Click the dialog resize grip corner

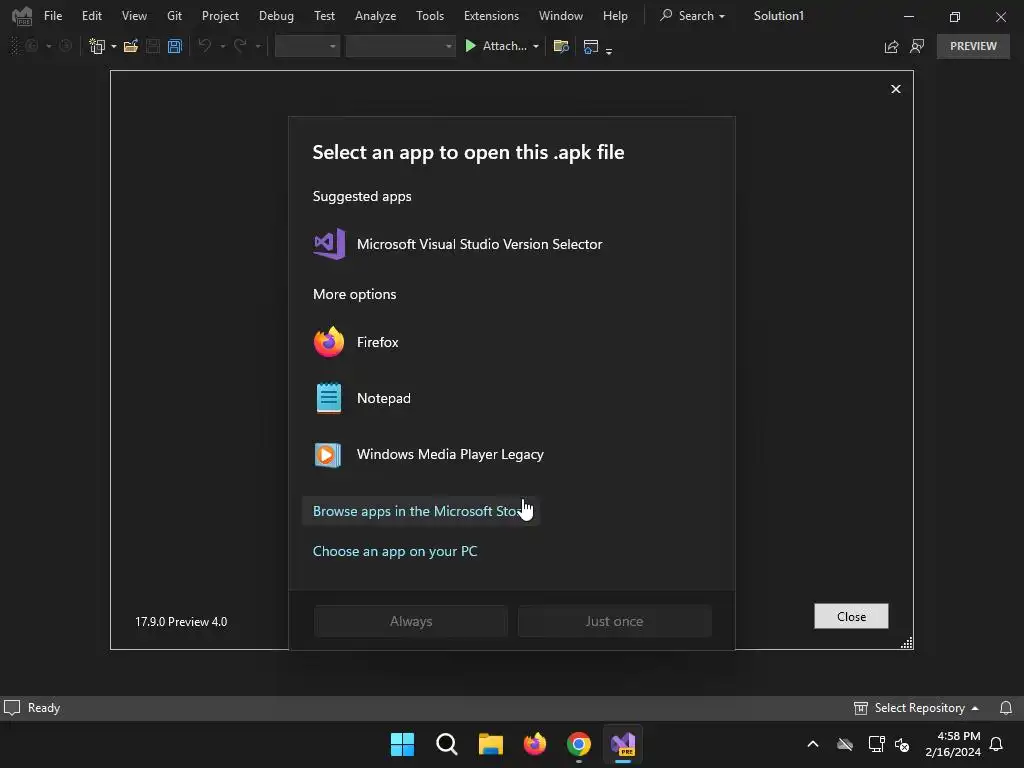pos(906,643)
